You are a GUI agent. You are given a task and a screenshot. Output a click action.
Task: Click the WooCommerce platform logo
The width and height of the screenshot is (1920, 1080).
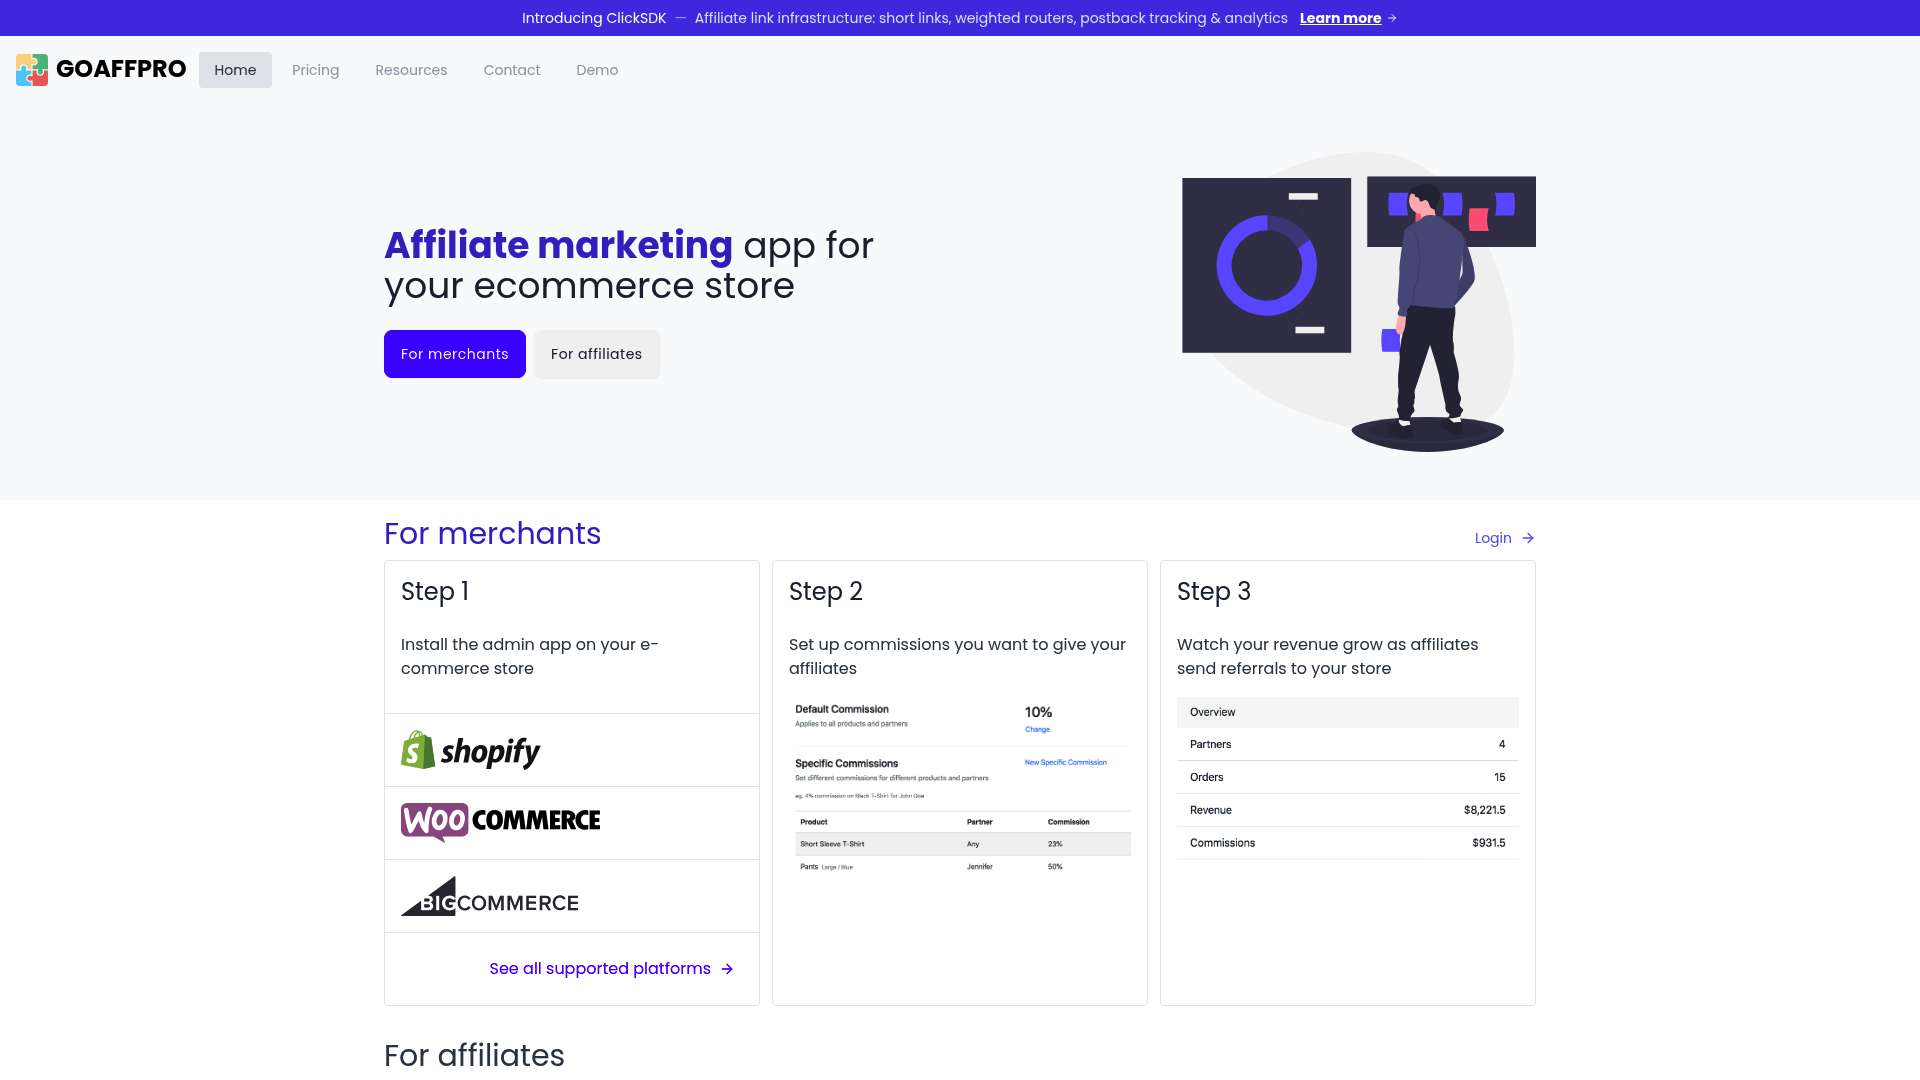pos(500,822)
